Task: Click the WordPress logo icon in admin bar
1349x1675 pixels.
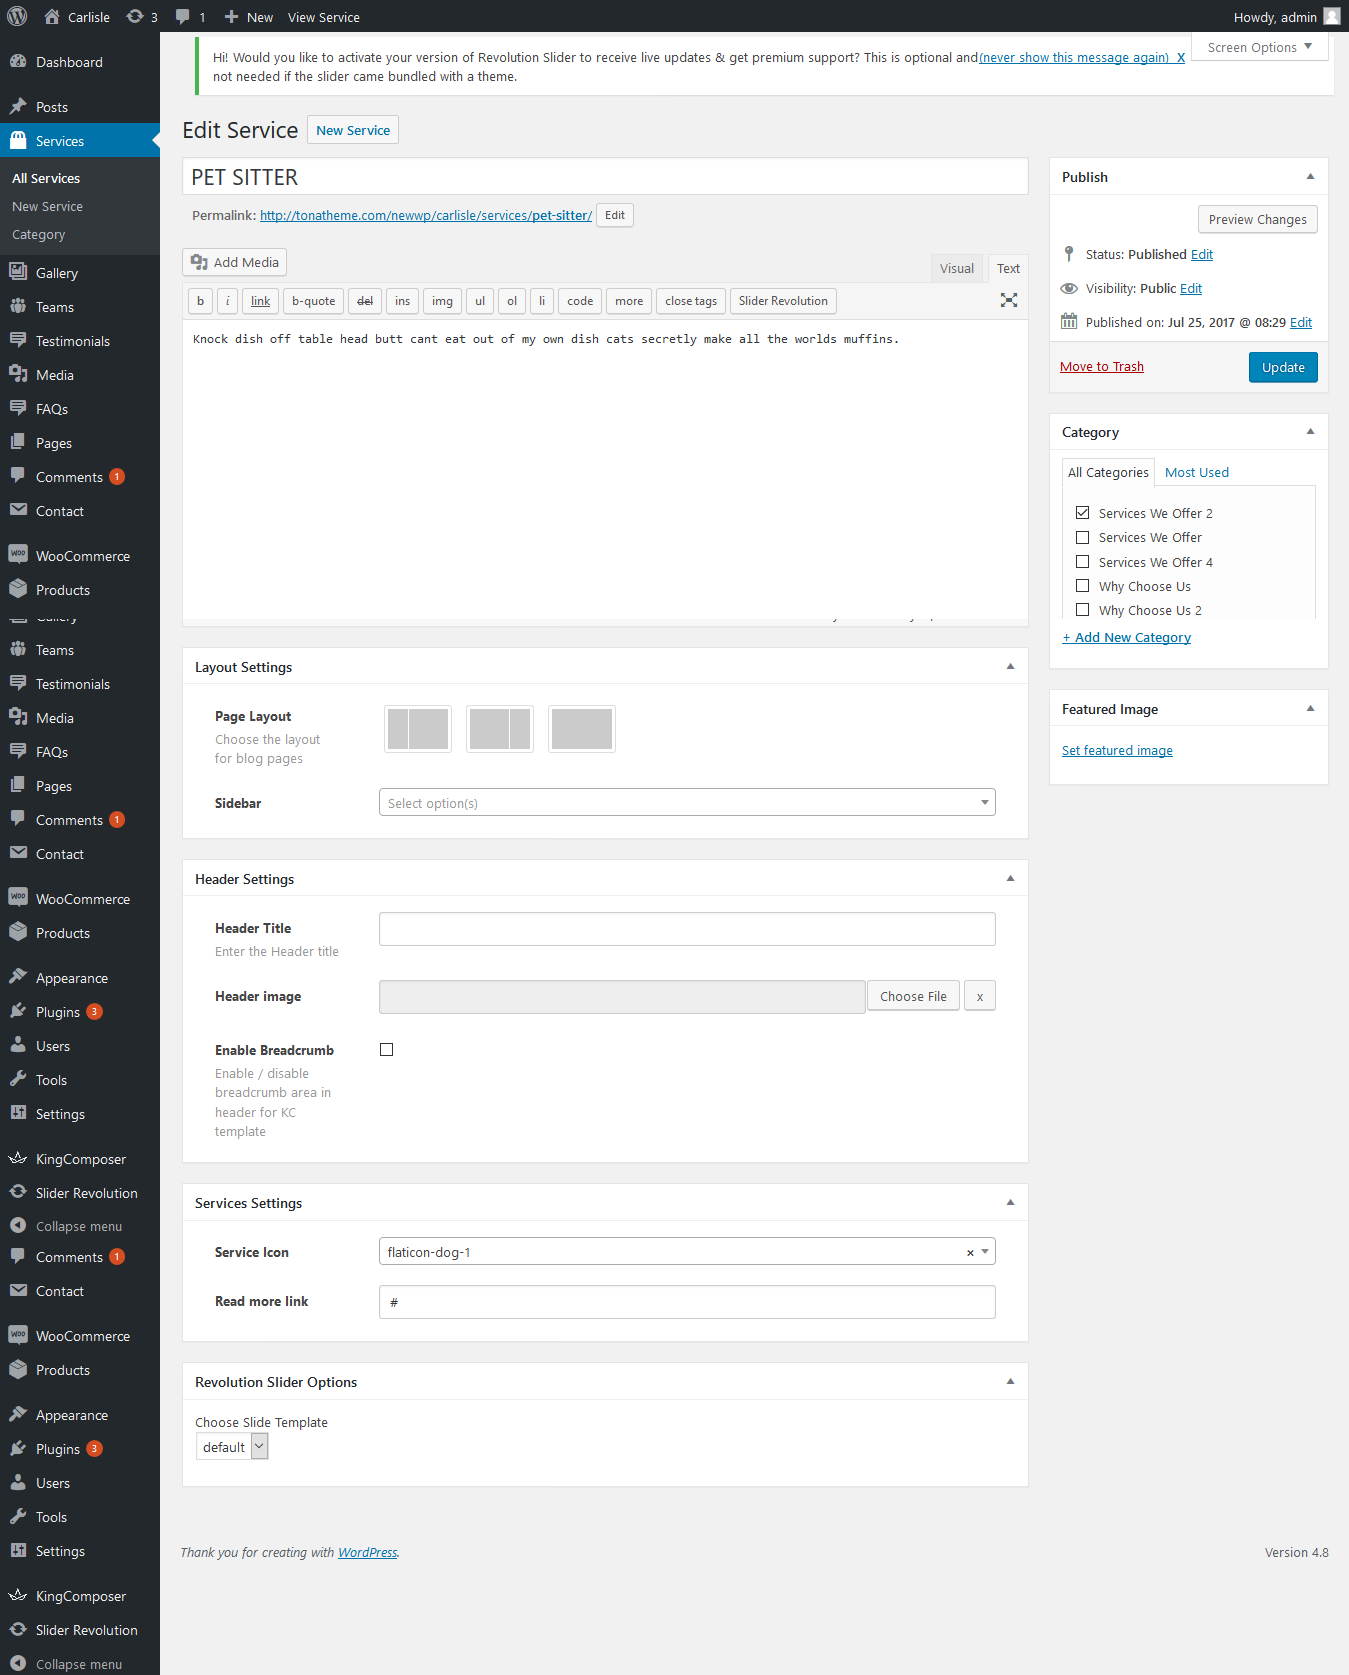Action: (17, 17)
